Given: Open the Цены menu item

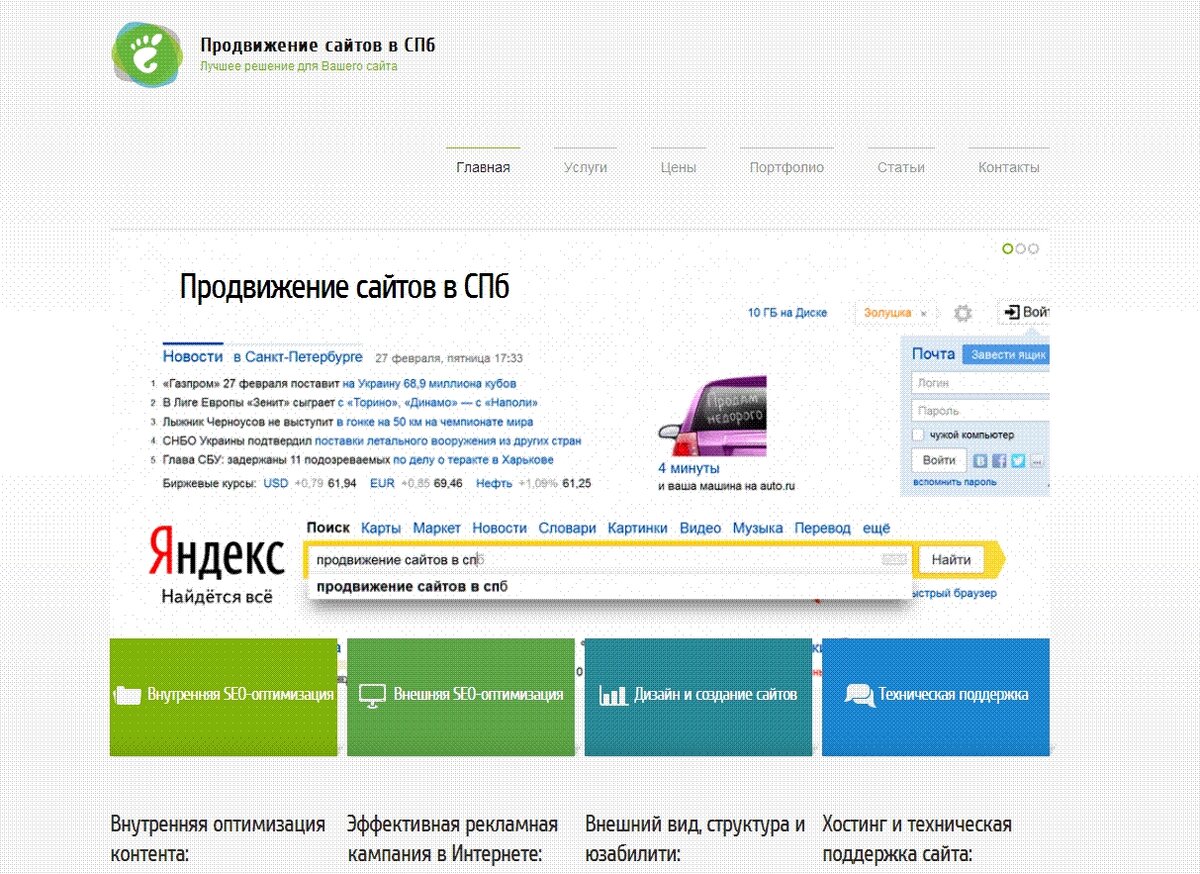Looking at the screenshot, I should coord(678,167).
